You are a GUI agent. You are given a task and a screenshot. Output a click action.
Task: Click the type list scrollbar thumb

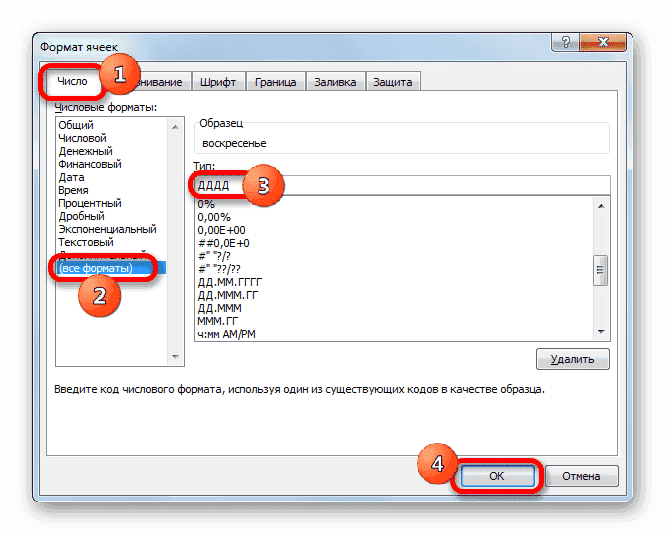click(601, 270)
